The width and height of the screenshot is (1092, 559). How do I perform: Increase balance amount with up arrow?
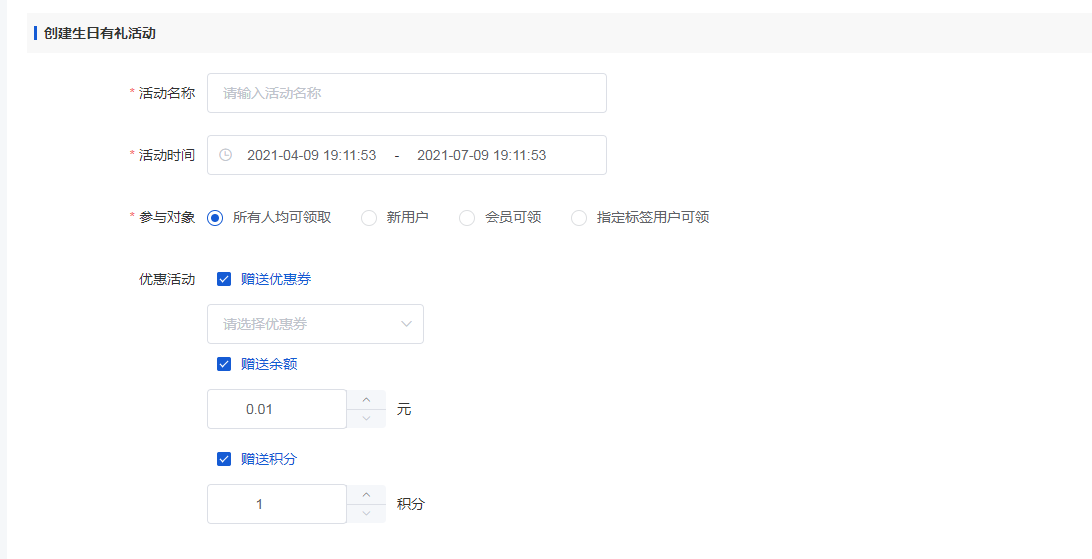pyautogui.click(x=366, y=400)
